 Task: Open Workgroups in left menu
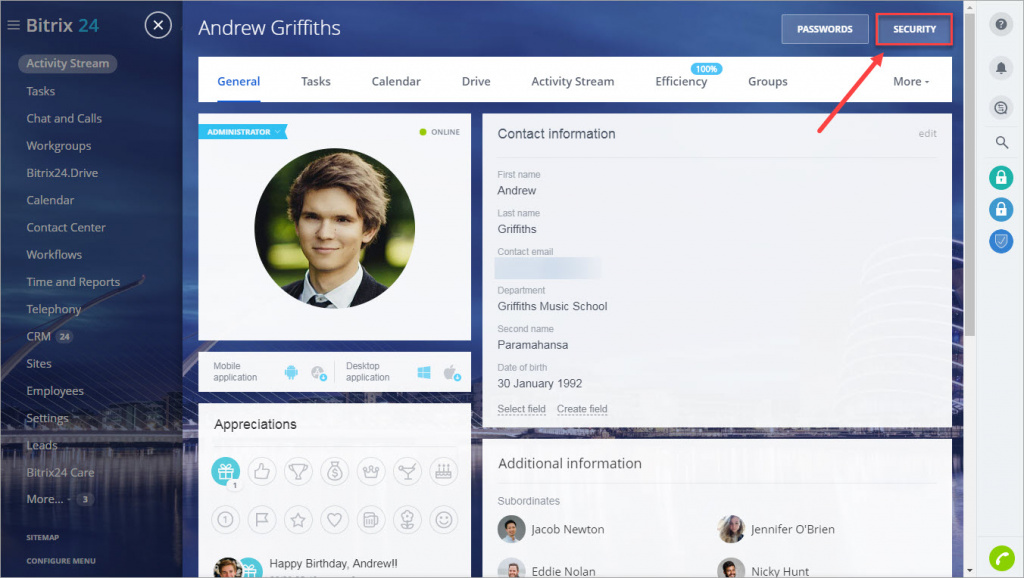(59, 146)
